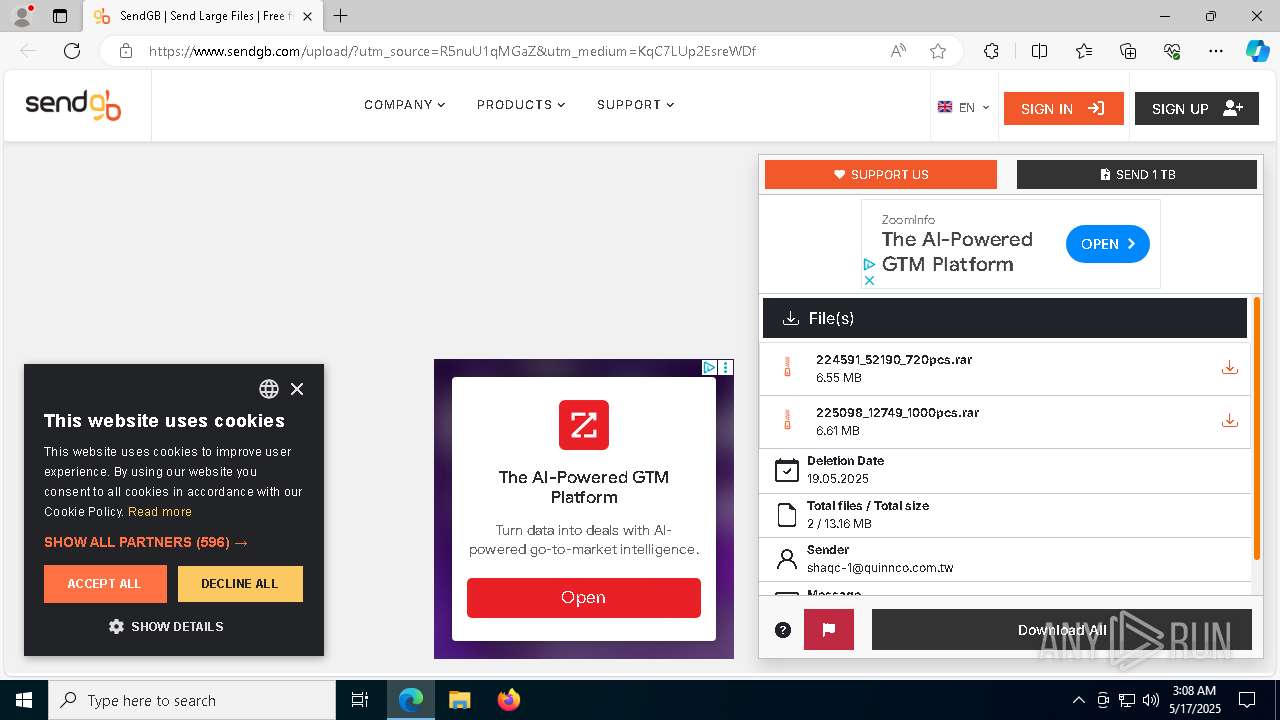The width and height of the screenshot is (1280, 720).
Task: Click the deletion date 19.05.2025
Action: [838, 479]
